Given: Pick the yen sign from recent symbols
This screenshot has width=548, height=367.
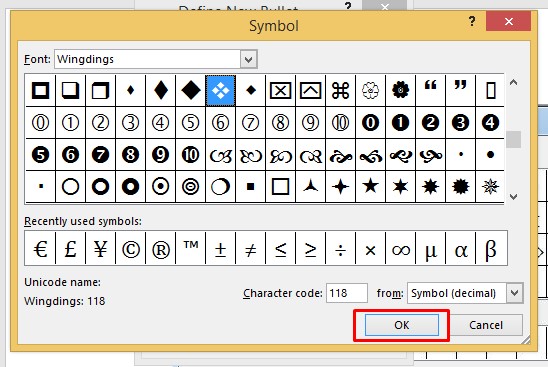Looking at the screenshot, I should point(100,249).
